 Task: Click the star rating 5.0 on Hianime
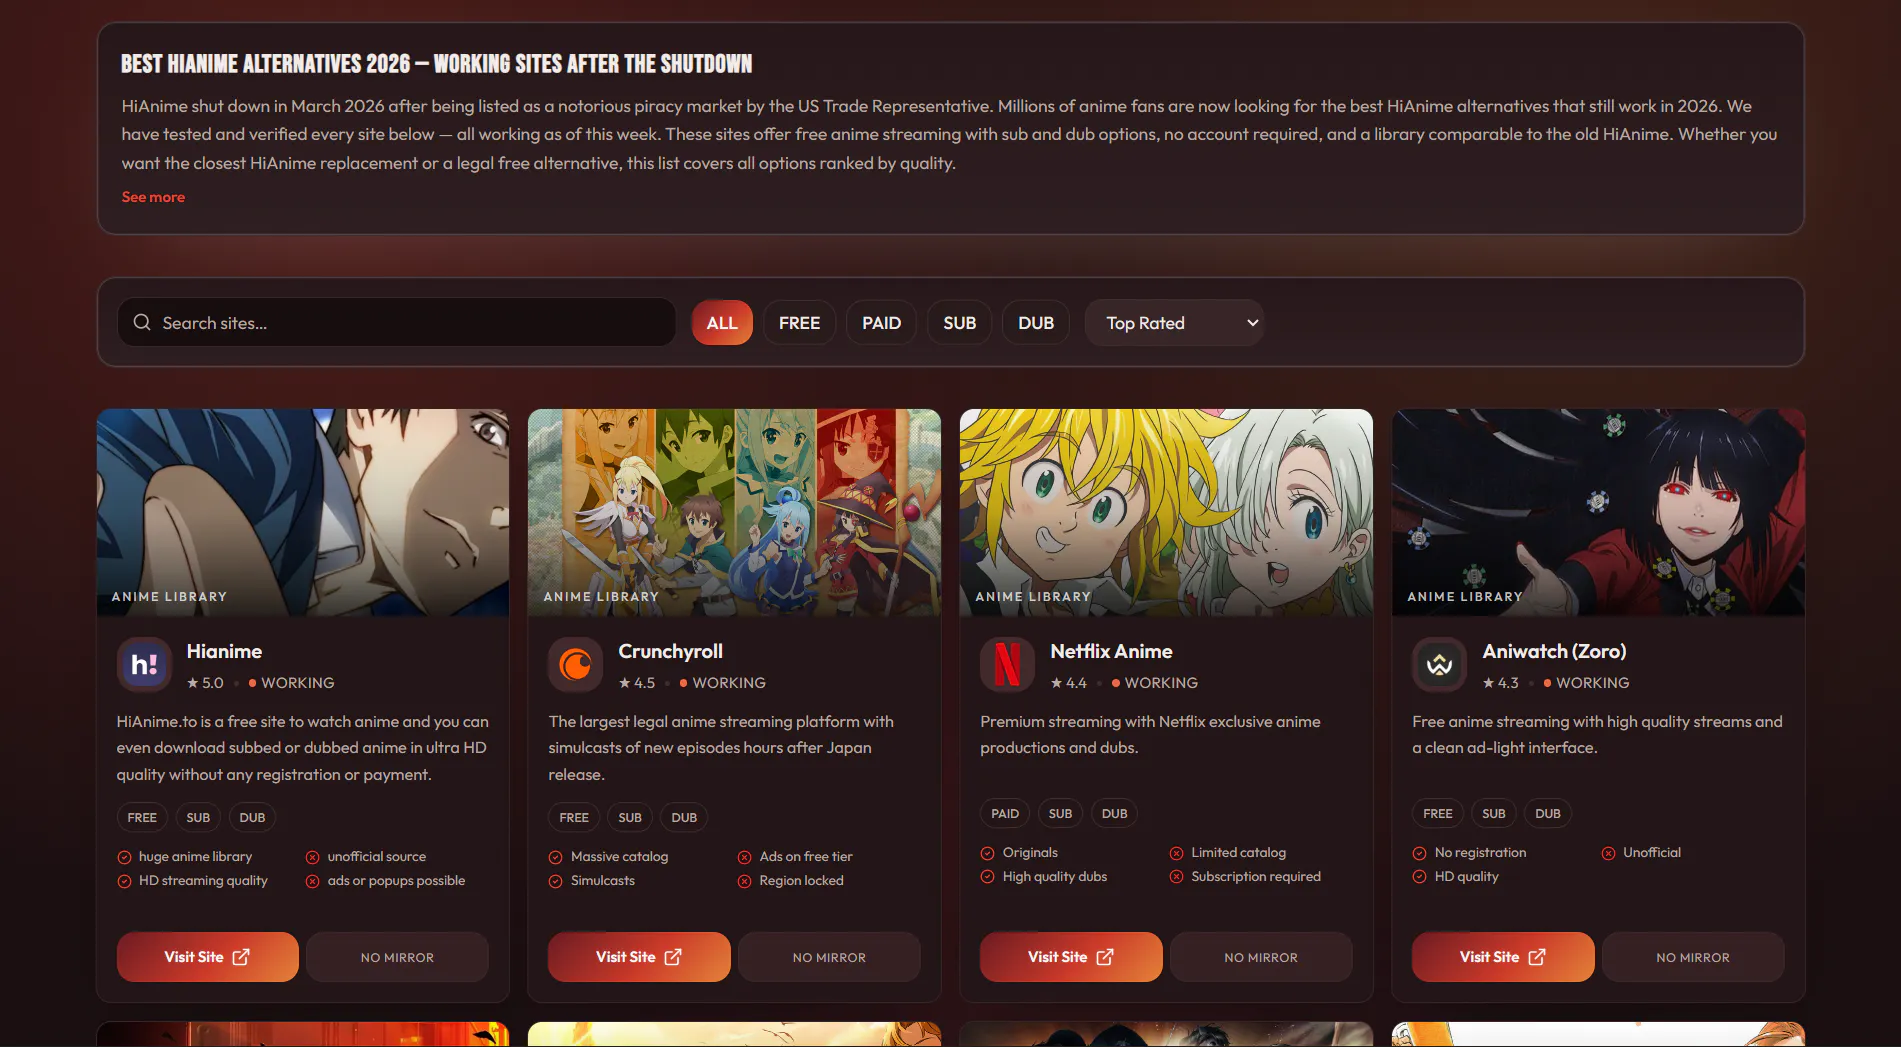(x=205, y=683)
